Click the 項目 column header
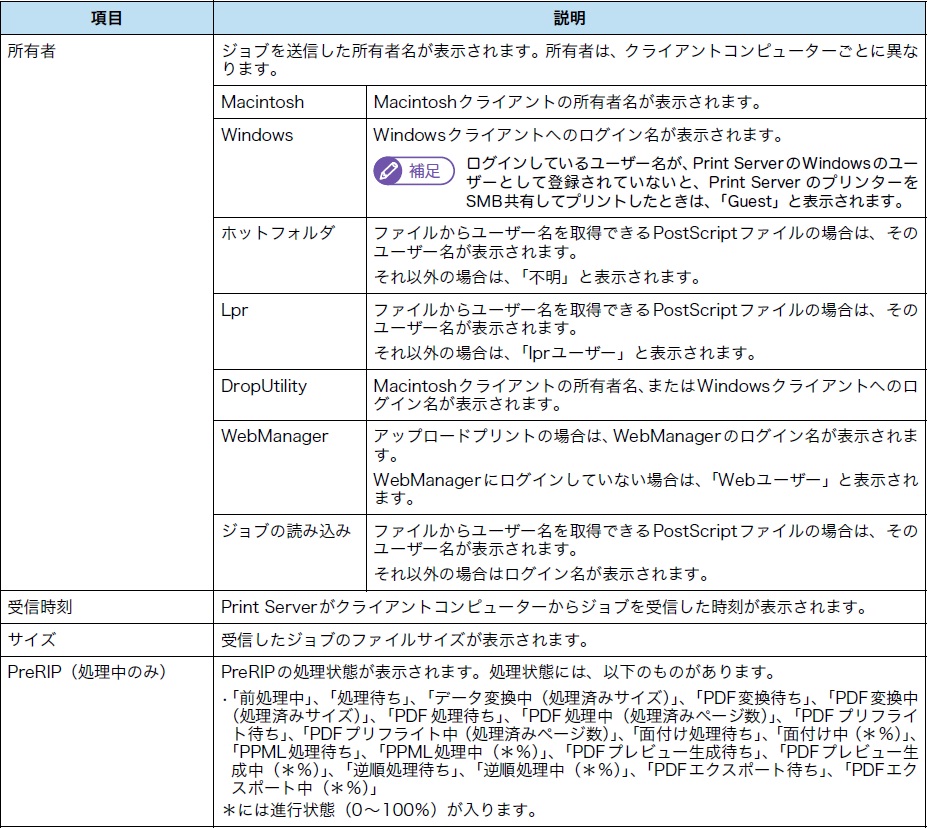Image resolution: width=928 pixels, height=828 pixels. click(106, 19)
